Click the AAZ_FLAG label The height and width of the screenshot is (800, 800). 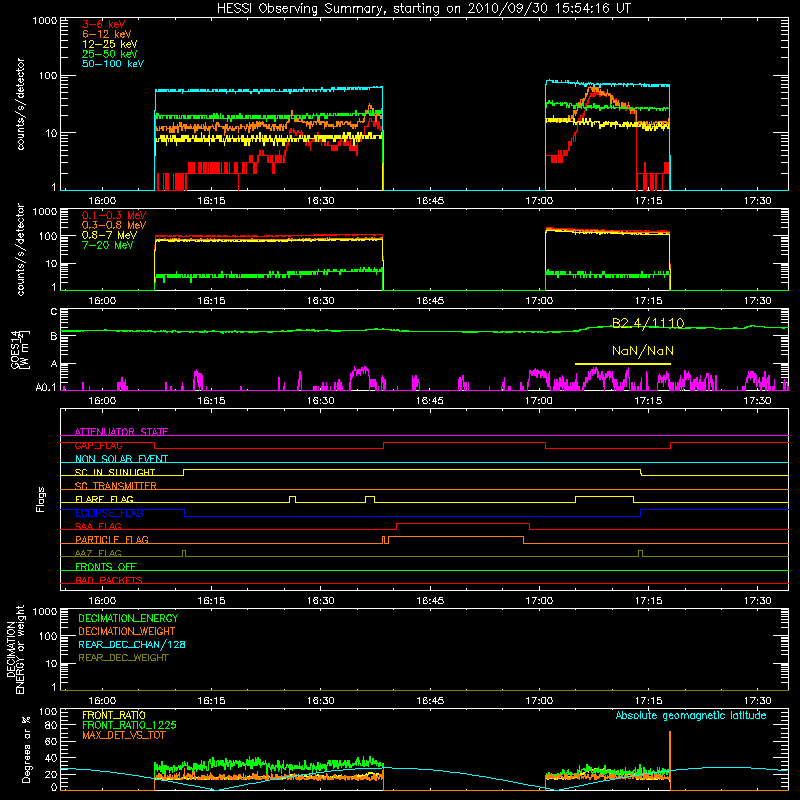coord(98,553)
